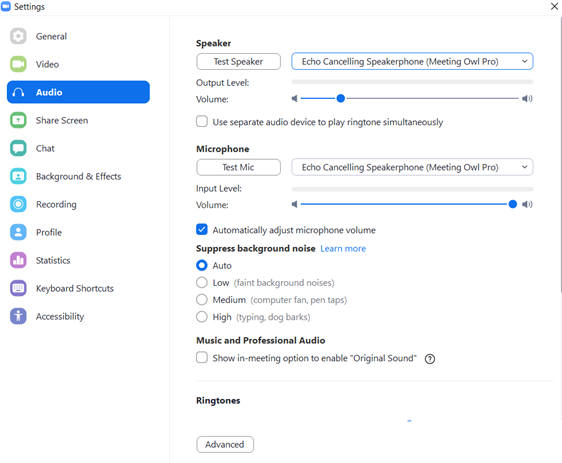Select the Recording circle icon
Screen dimensions: 562x463
(18, 204)
